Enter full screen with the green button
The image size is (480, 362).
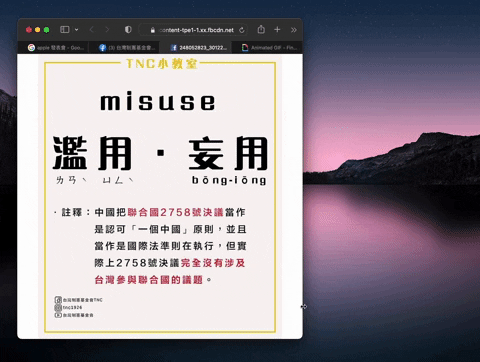(x=47, y=30)
